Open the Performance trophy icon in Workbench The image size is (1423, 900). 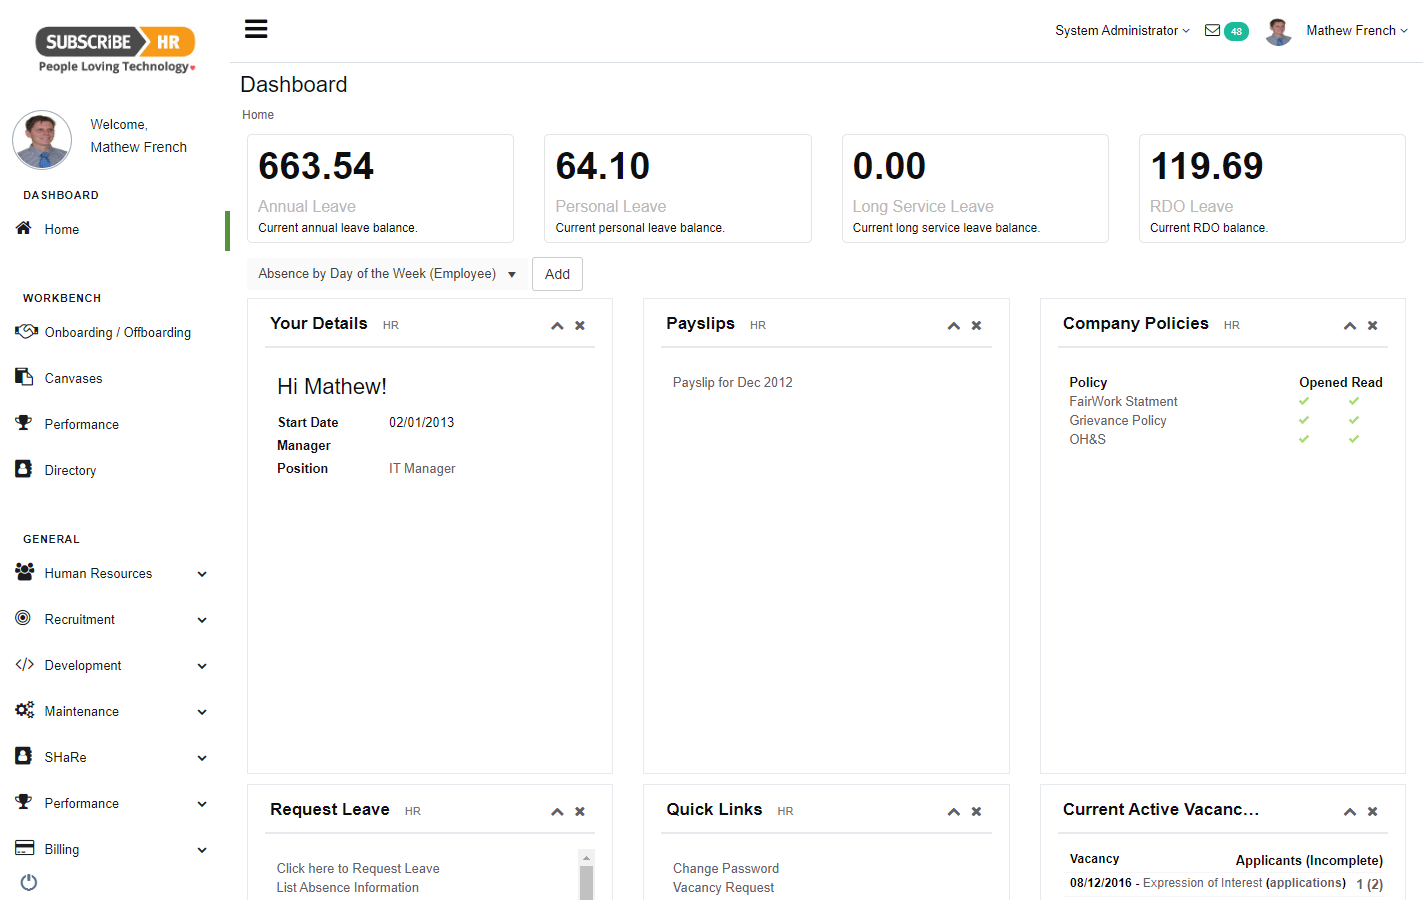(27, 423)
